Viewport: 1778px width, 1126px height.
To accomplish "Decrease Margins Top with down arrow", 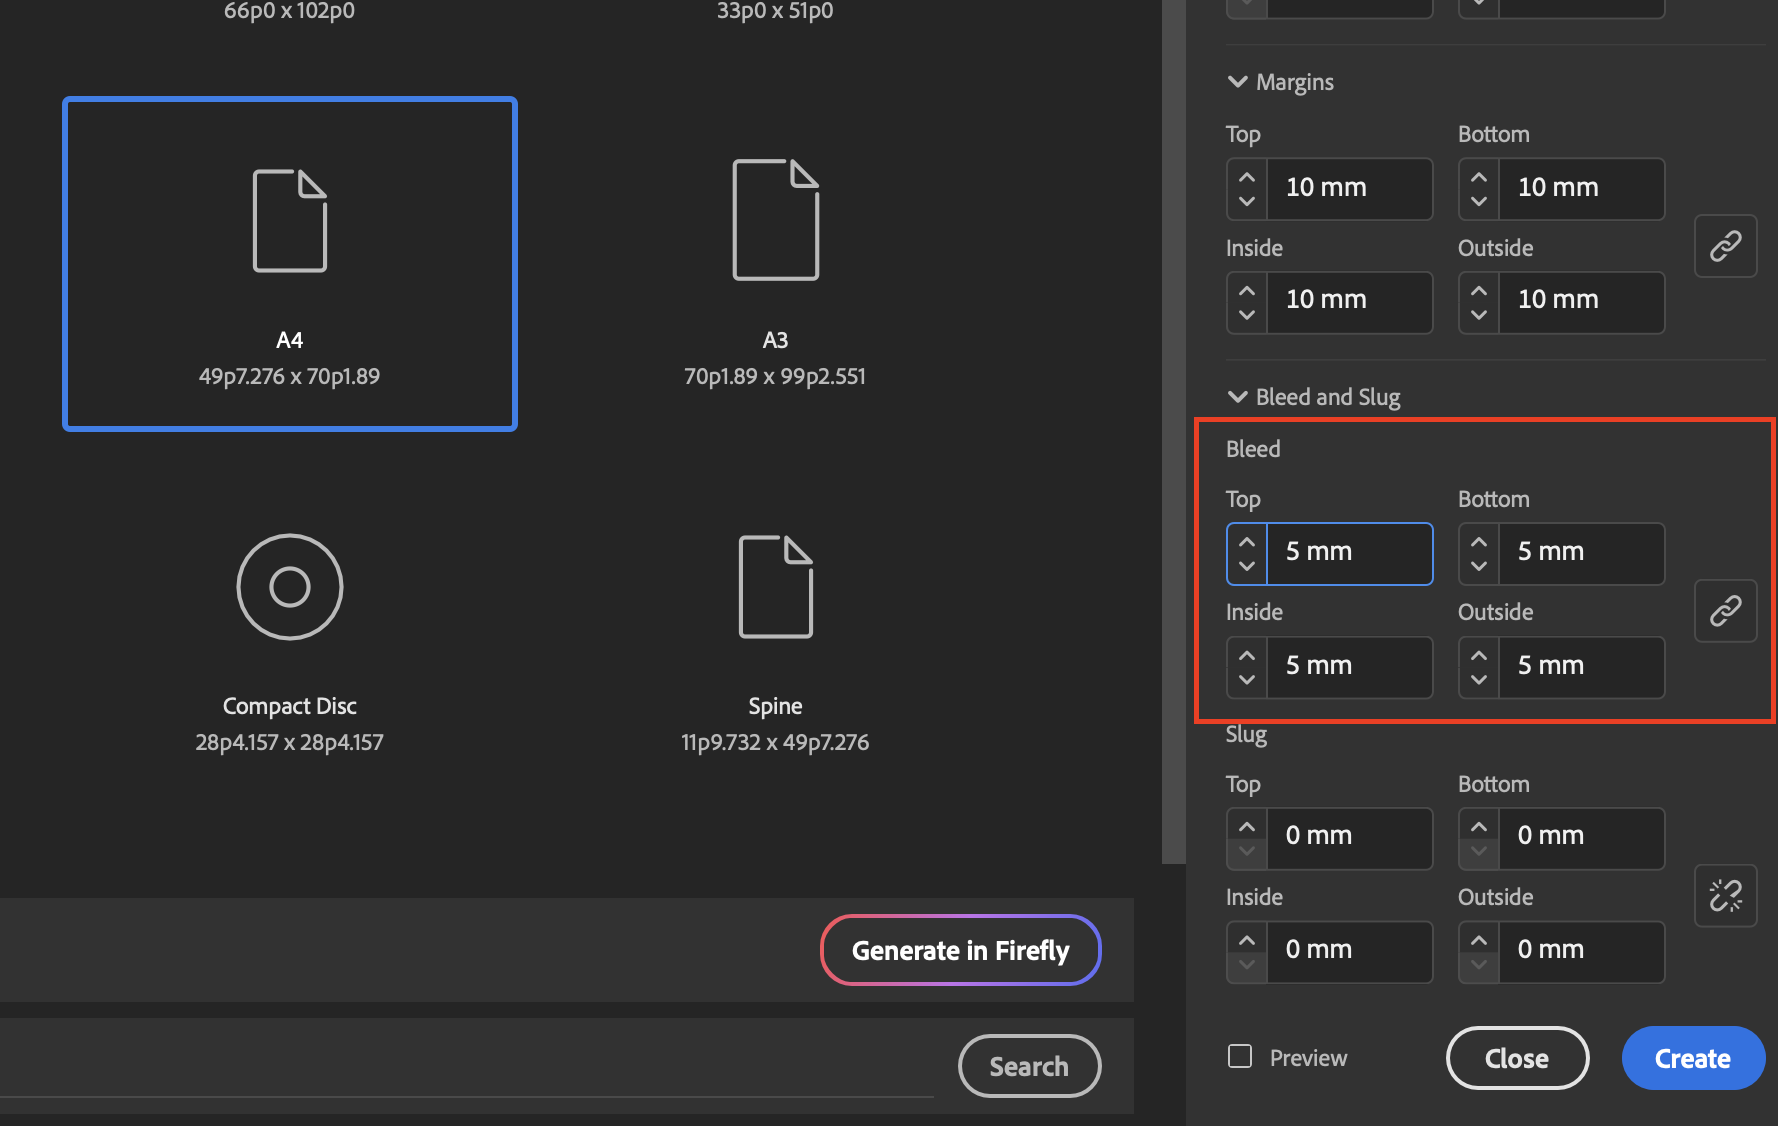I will coord(1247,201).
